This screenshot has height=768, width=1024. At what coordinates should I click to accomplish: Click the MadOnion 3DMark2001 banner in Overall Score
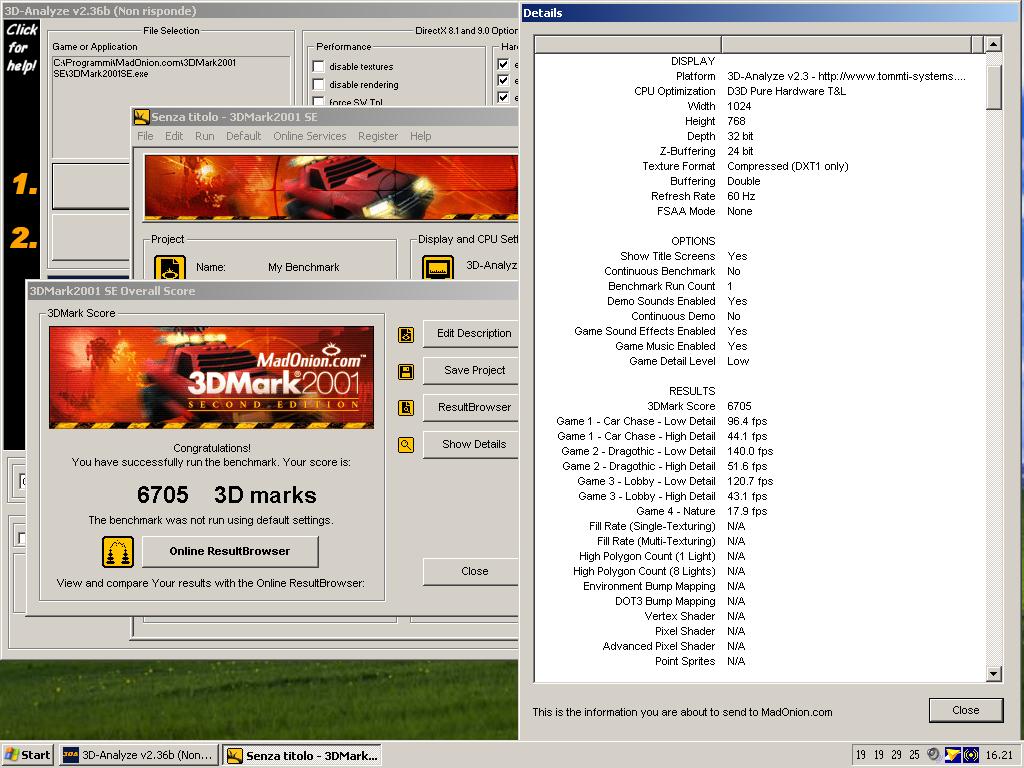tap(212, 377)
